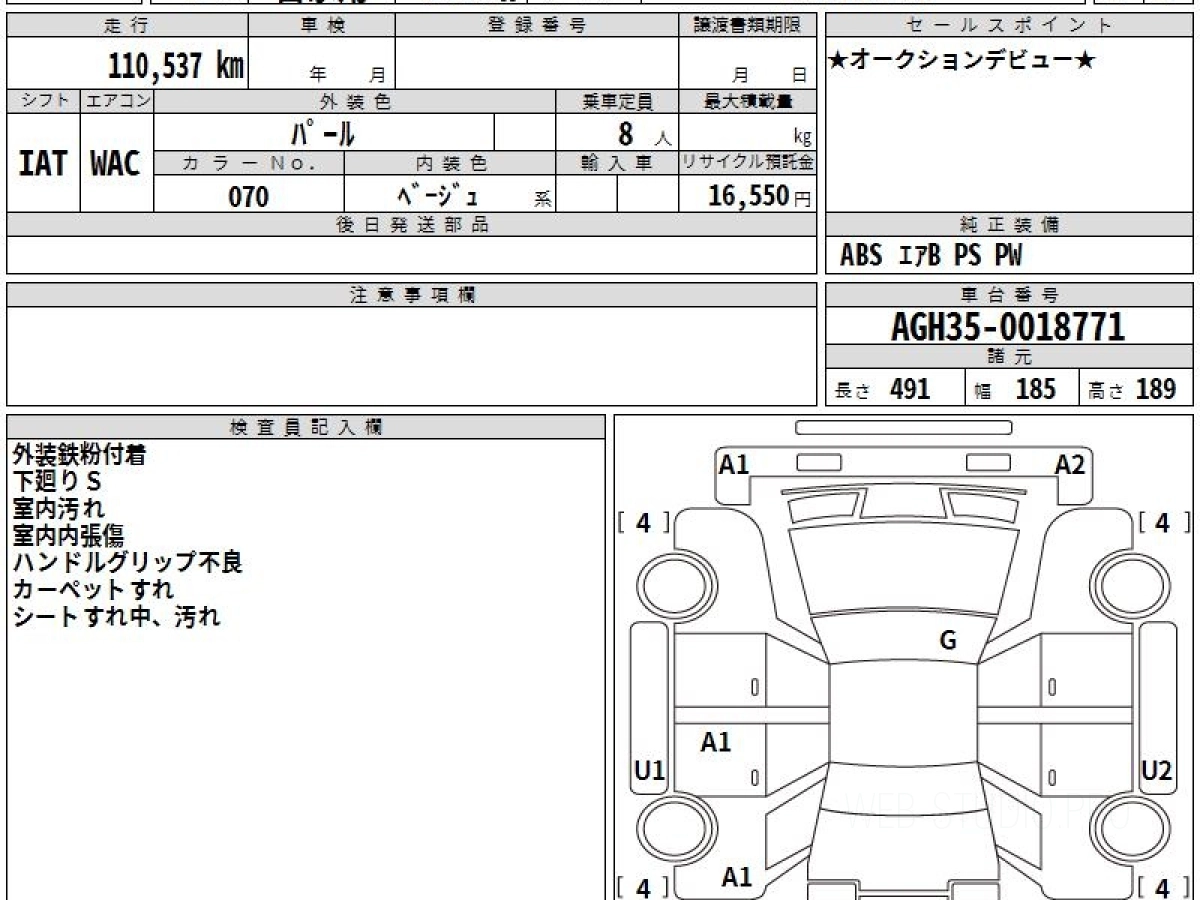This screenshot has height=900, width=1200.
Task: Select the 高さ 189 height cell
Action: pos(1136,389)
